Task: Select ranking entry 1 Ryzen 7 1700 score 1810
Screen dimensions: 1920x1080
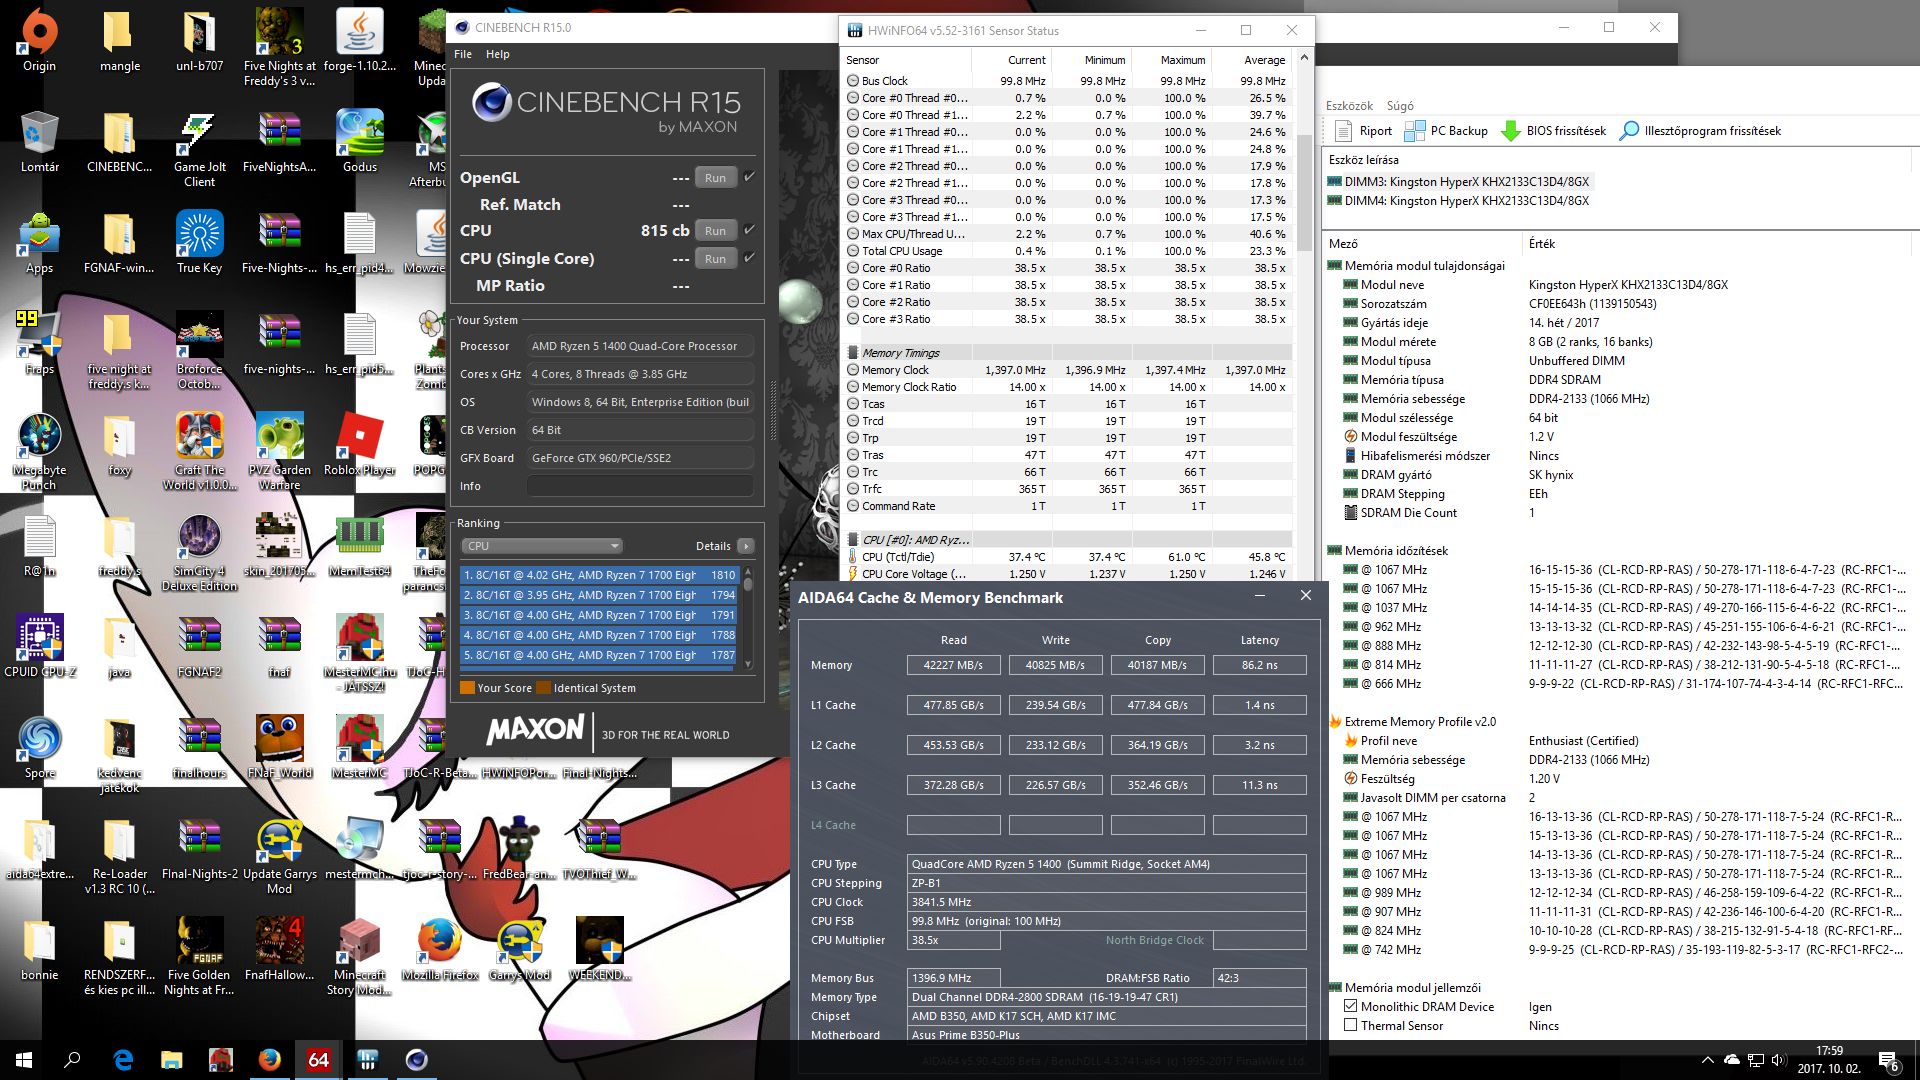Action: point(599,575)
